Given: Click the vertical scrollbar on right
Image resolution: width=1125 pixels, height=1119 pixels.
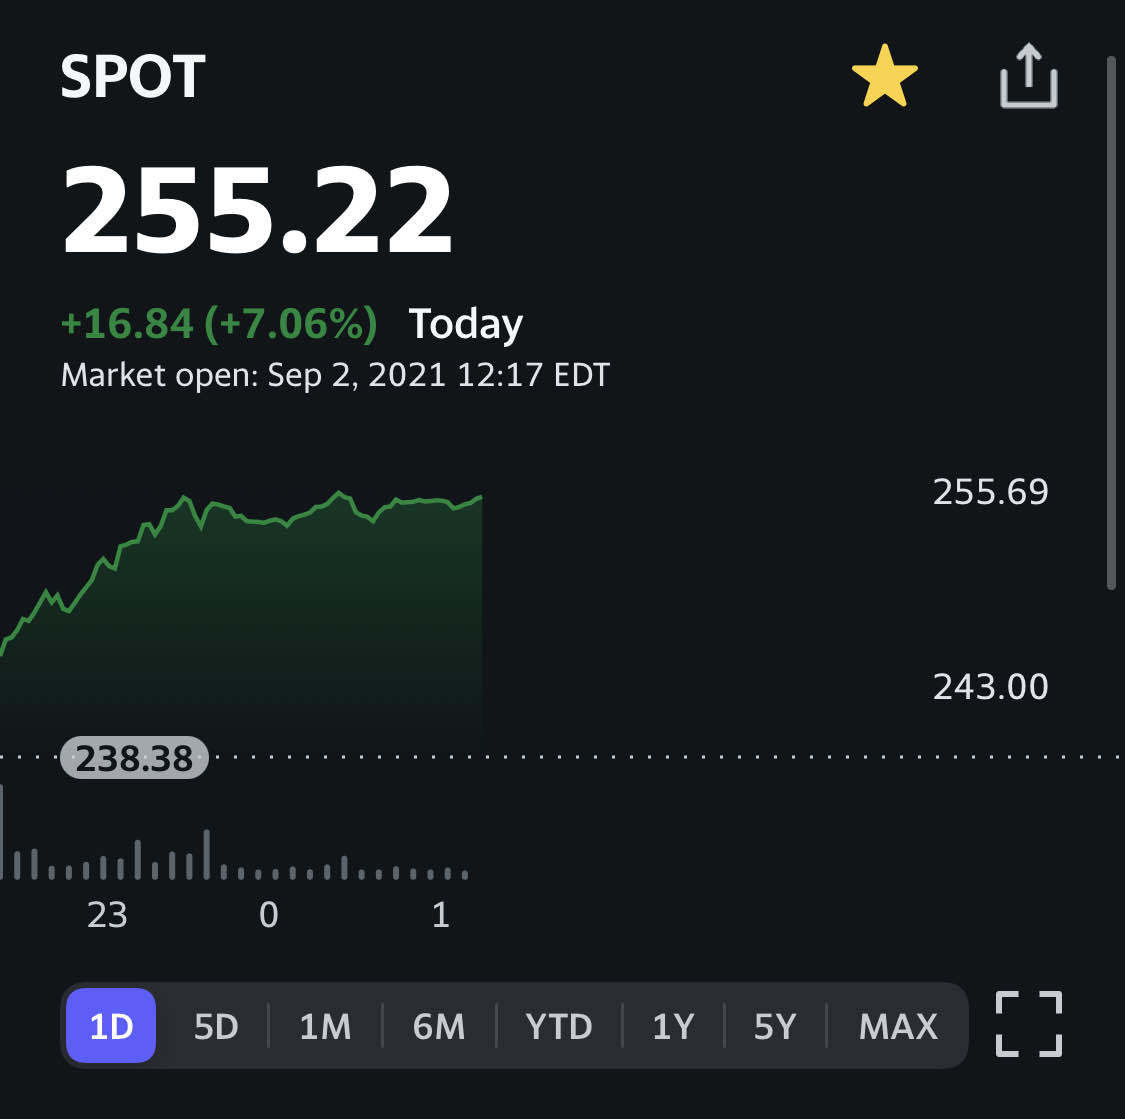Looking at the screenshot, I should 1111,320.
